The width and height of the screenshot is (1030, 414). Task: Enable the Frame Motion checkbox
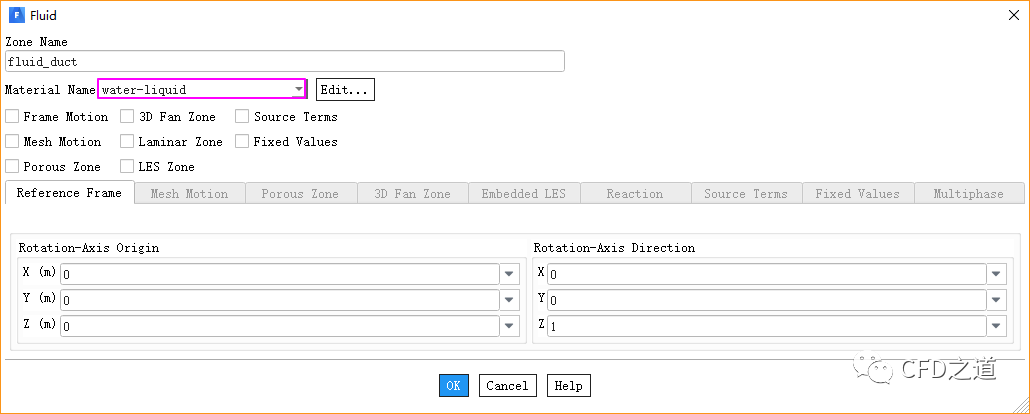pos(12,117)
